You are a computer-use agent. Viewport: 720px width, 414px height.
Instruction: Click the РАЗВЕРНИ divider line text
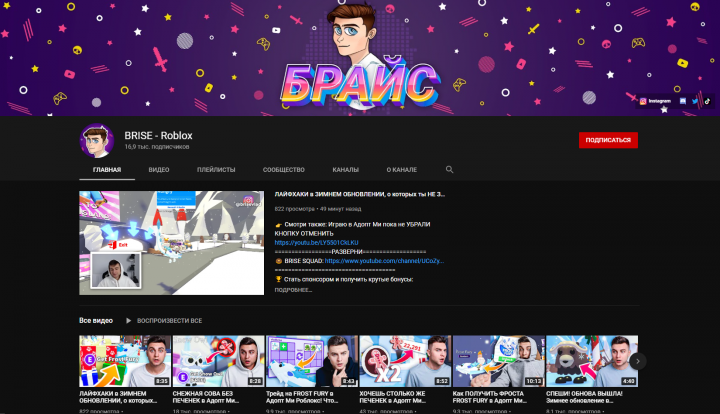(350, 252)
